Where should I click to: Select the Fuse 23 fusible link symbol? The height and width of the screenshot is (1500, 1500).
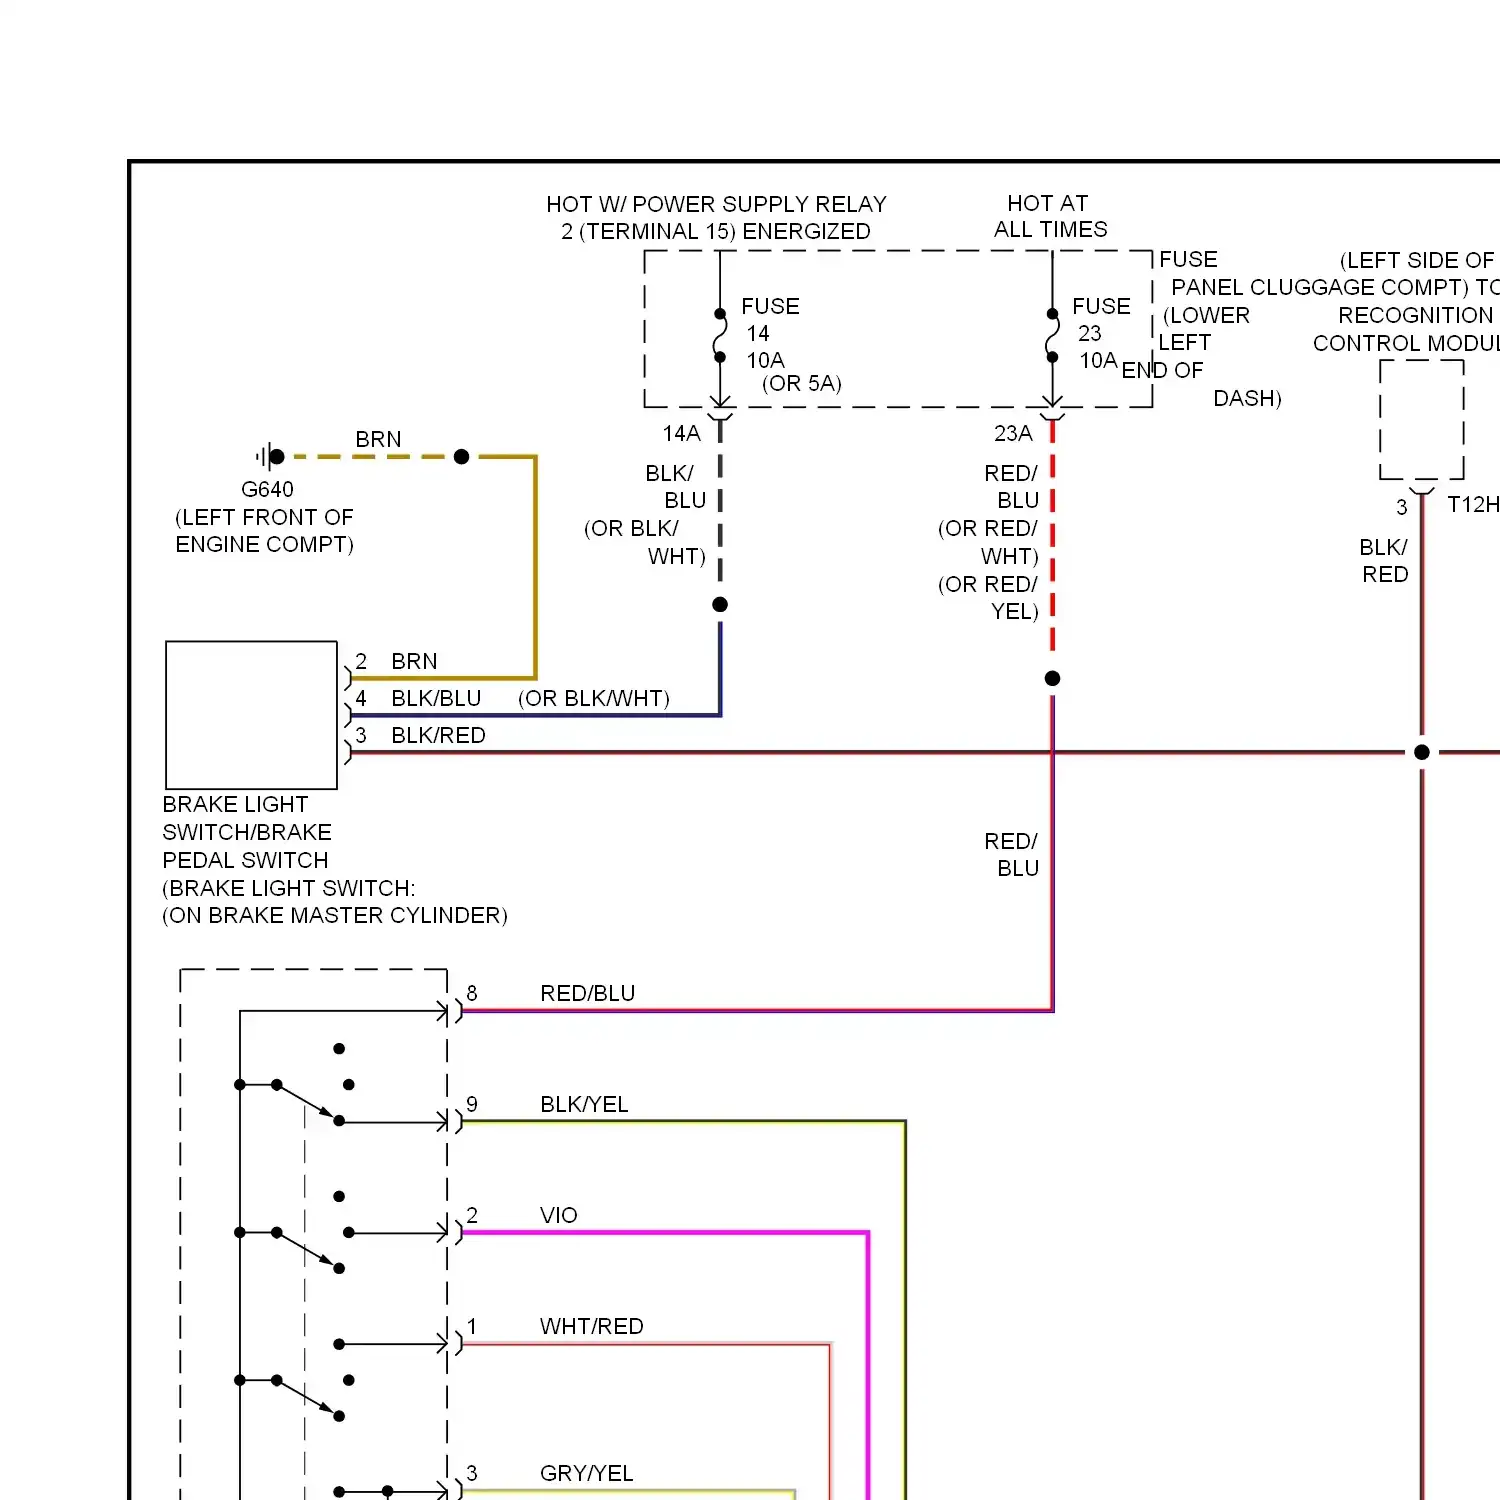[x=1052, y=335]
